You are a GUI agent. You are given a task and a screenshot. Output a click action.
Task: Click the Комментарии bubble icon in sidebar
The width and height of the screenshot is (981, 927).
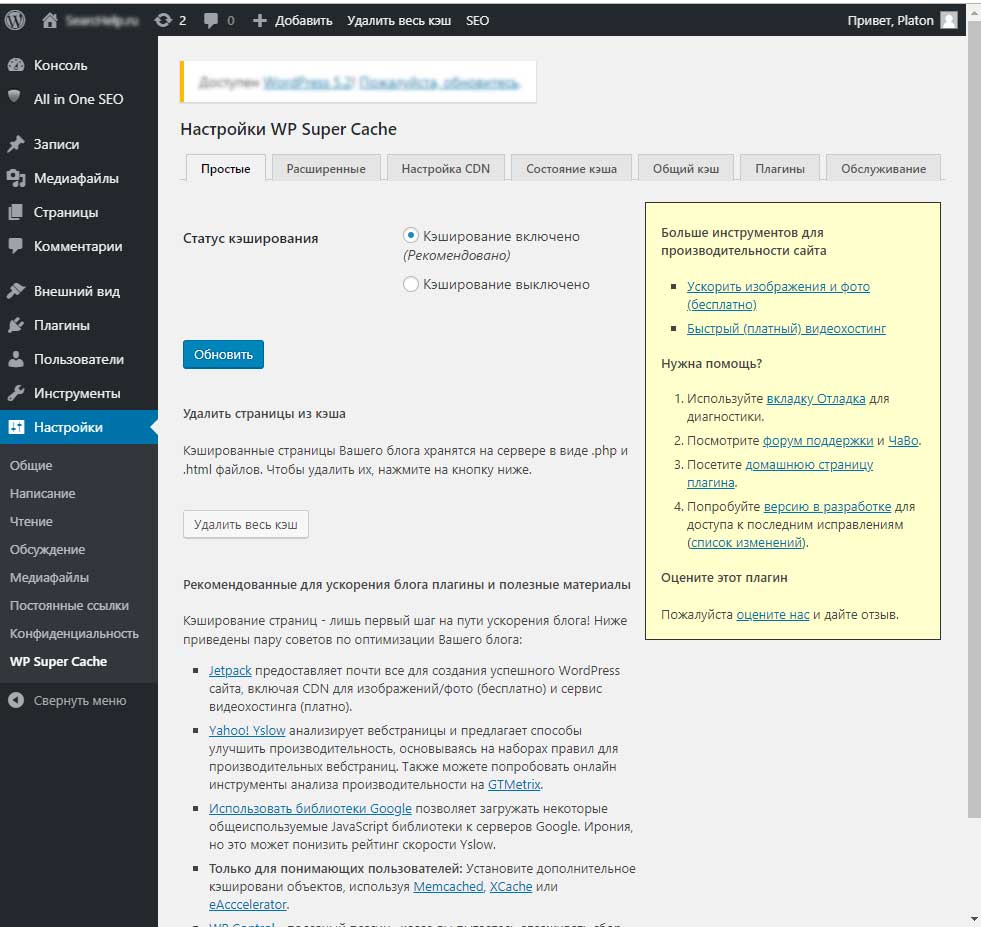point(16,246)
